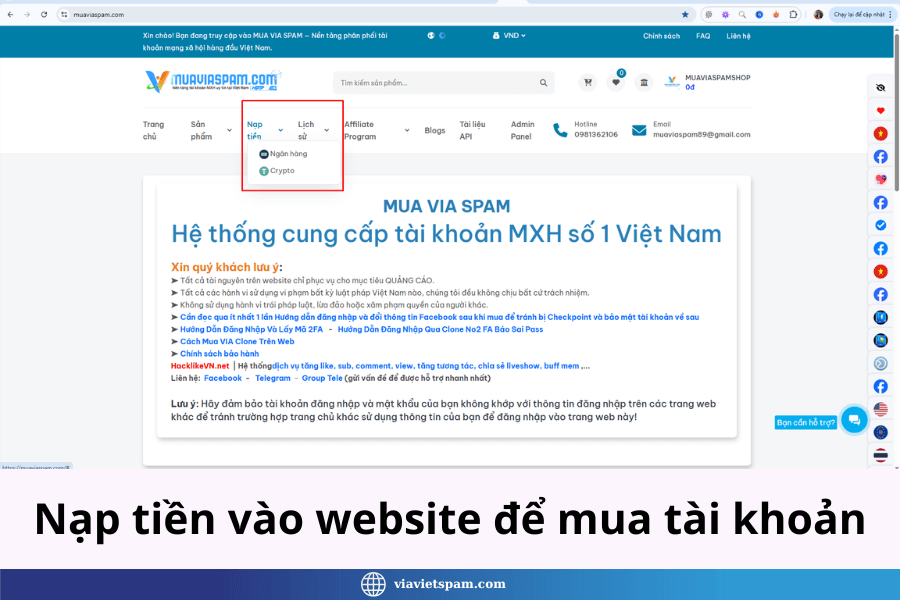Click the hotline phone icon
Image resolution: width=900 pixels, height=600 pixels.
tap(560, 130)
